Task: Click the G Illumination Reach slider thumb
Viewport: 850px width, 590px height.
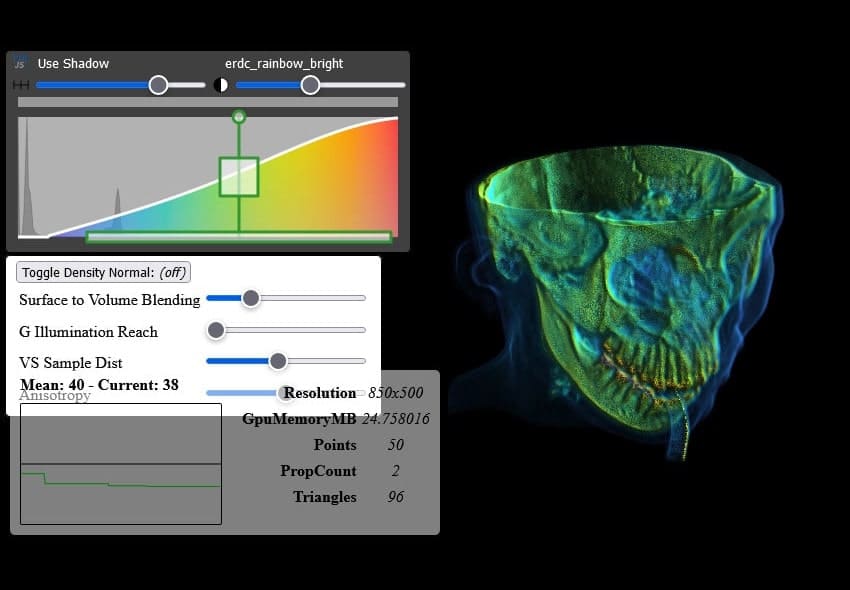Action: tap(216, 330)
